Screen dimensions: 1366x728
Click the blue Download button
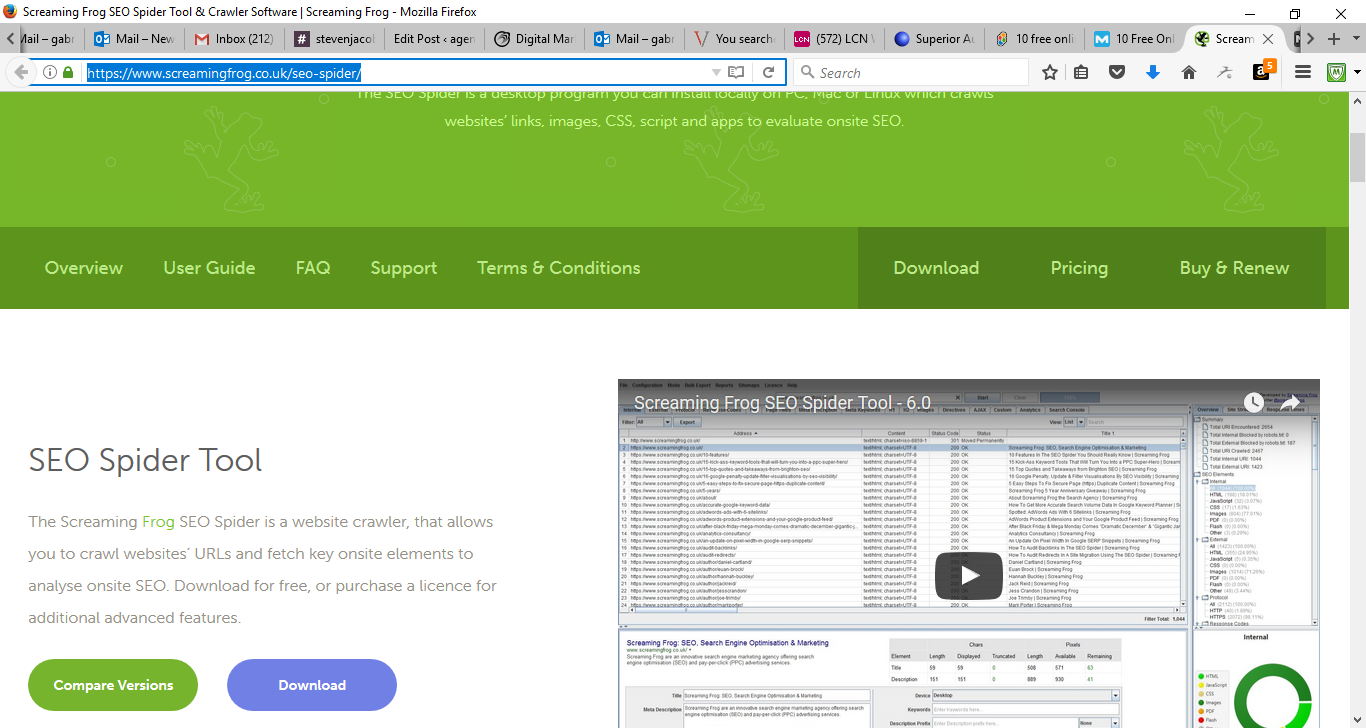[312, 685]
